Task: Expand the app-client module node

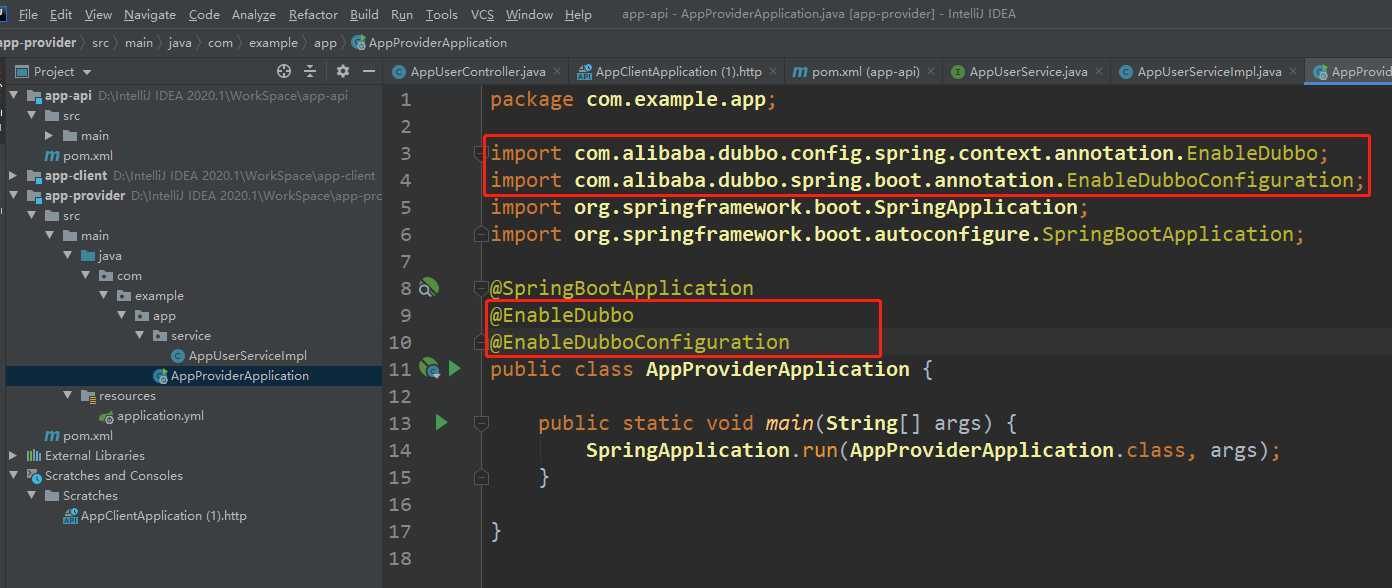Action: [x=13, y=175]
